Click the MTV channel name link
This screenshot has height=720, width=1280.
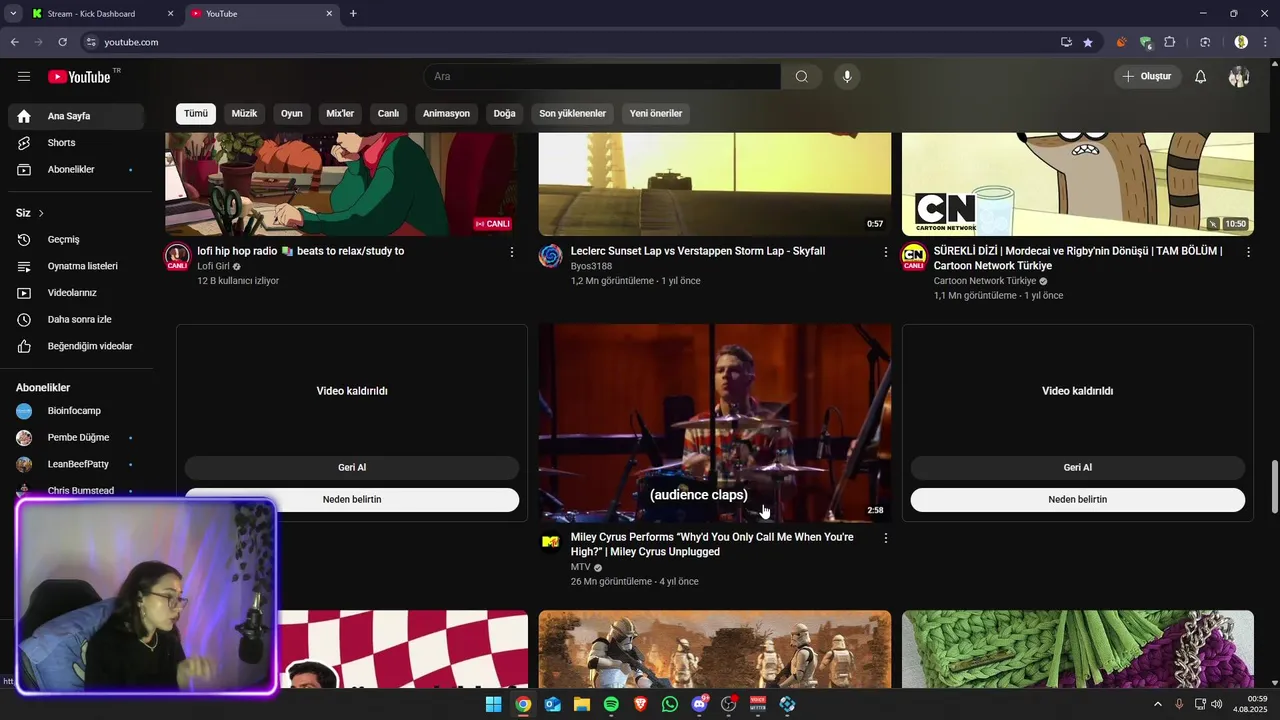pos(581,567)
